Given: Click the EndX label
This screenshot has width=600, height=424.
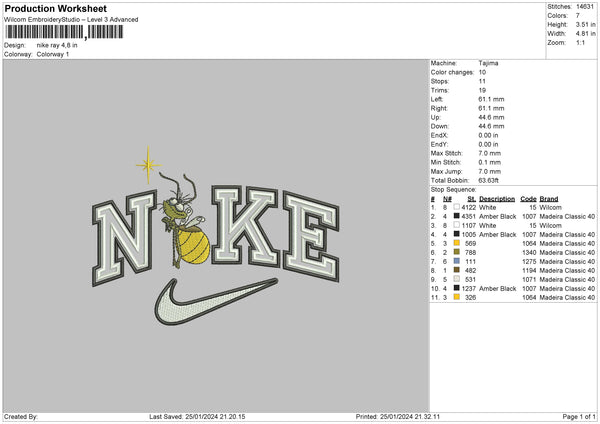Looking at the screenshot, I should [439, 135].
